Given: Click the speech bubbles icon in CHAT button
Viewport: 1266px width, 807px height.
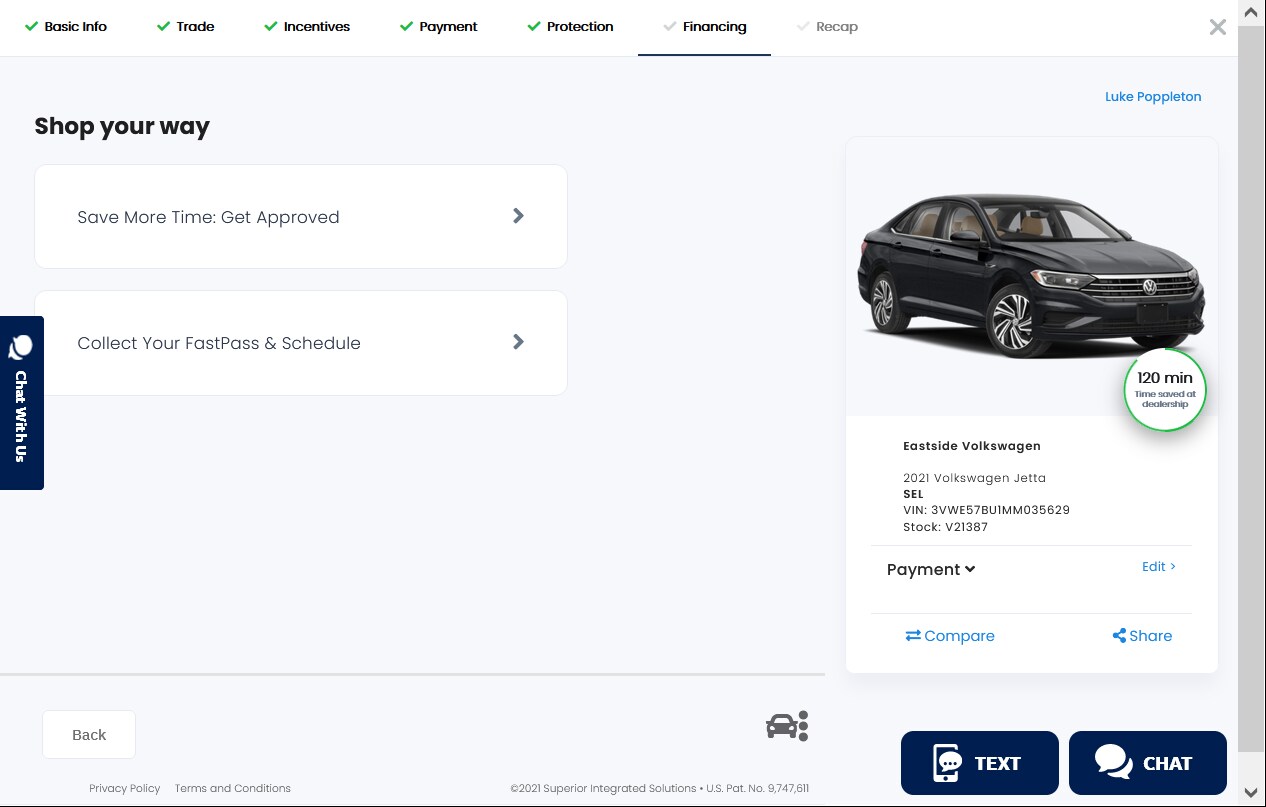Looking at the screenshot, I should coord(1113,762).
